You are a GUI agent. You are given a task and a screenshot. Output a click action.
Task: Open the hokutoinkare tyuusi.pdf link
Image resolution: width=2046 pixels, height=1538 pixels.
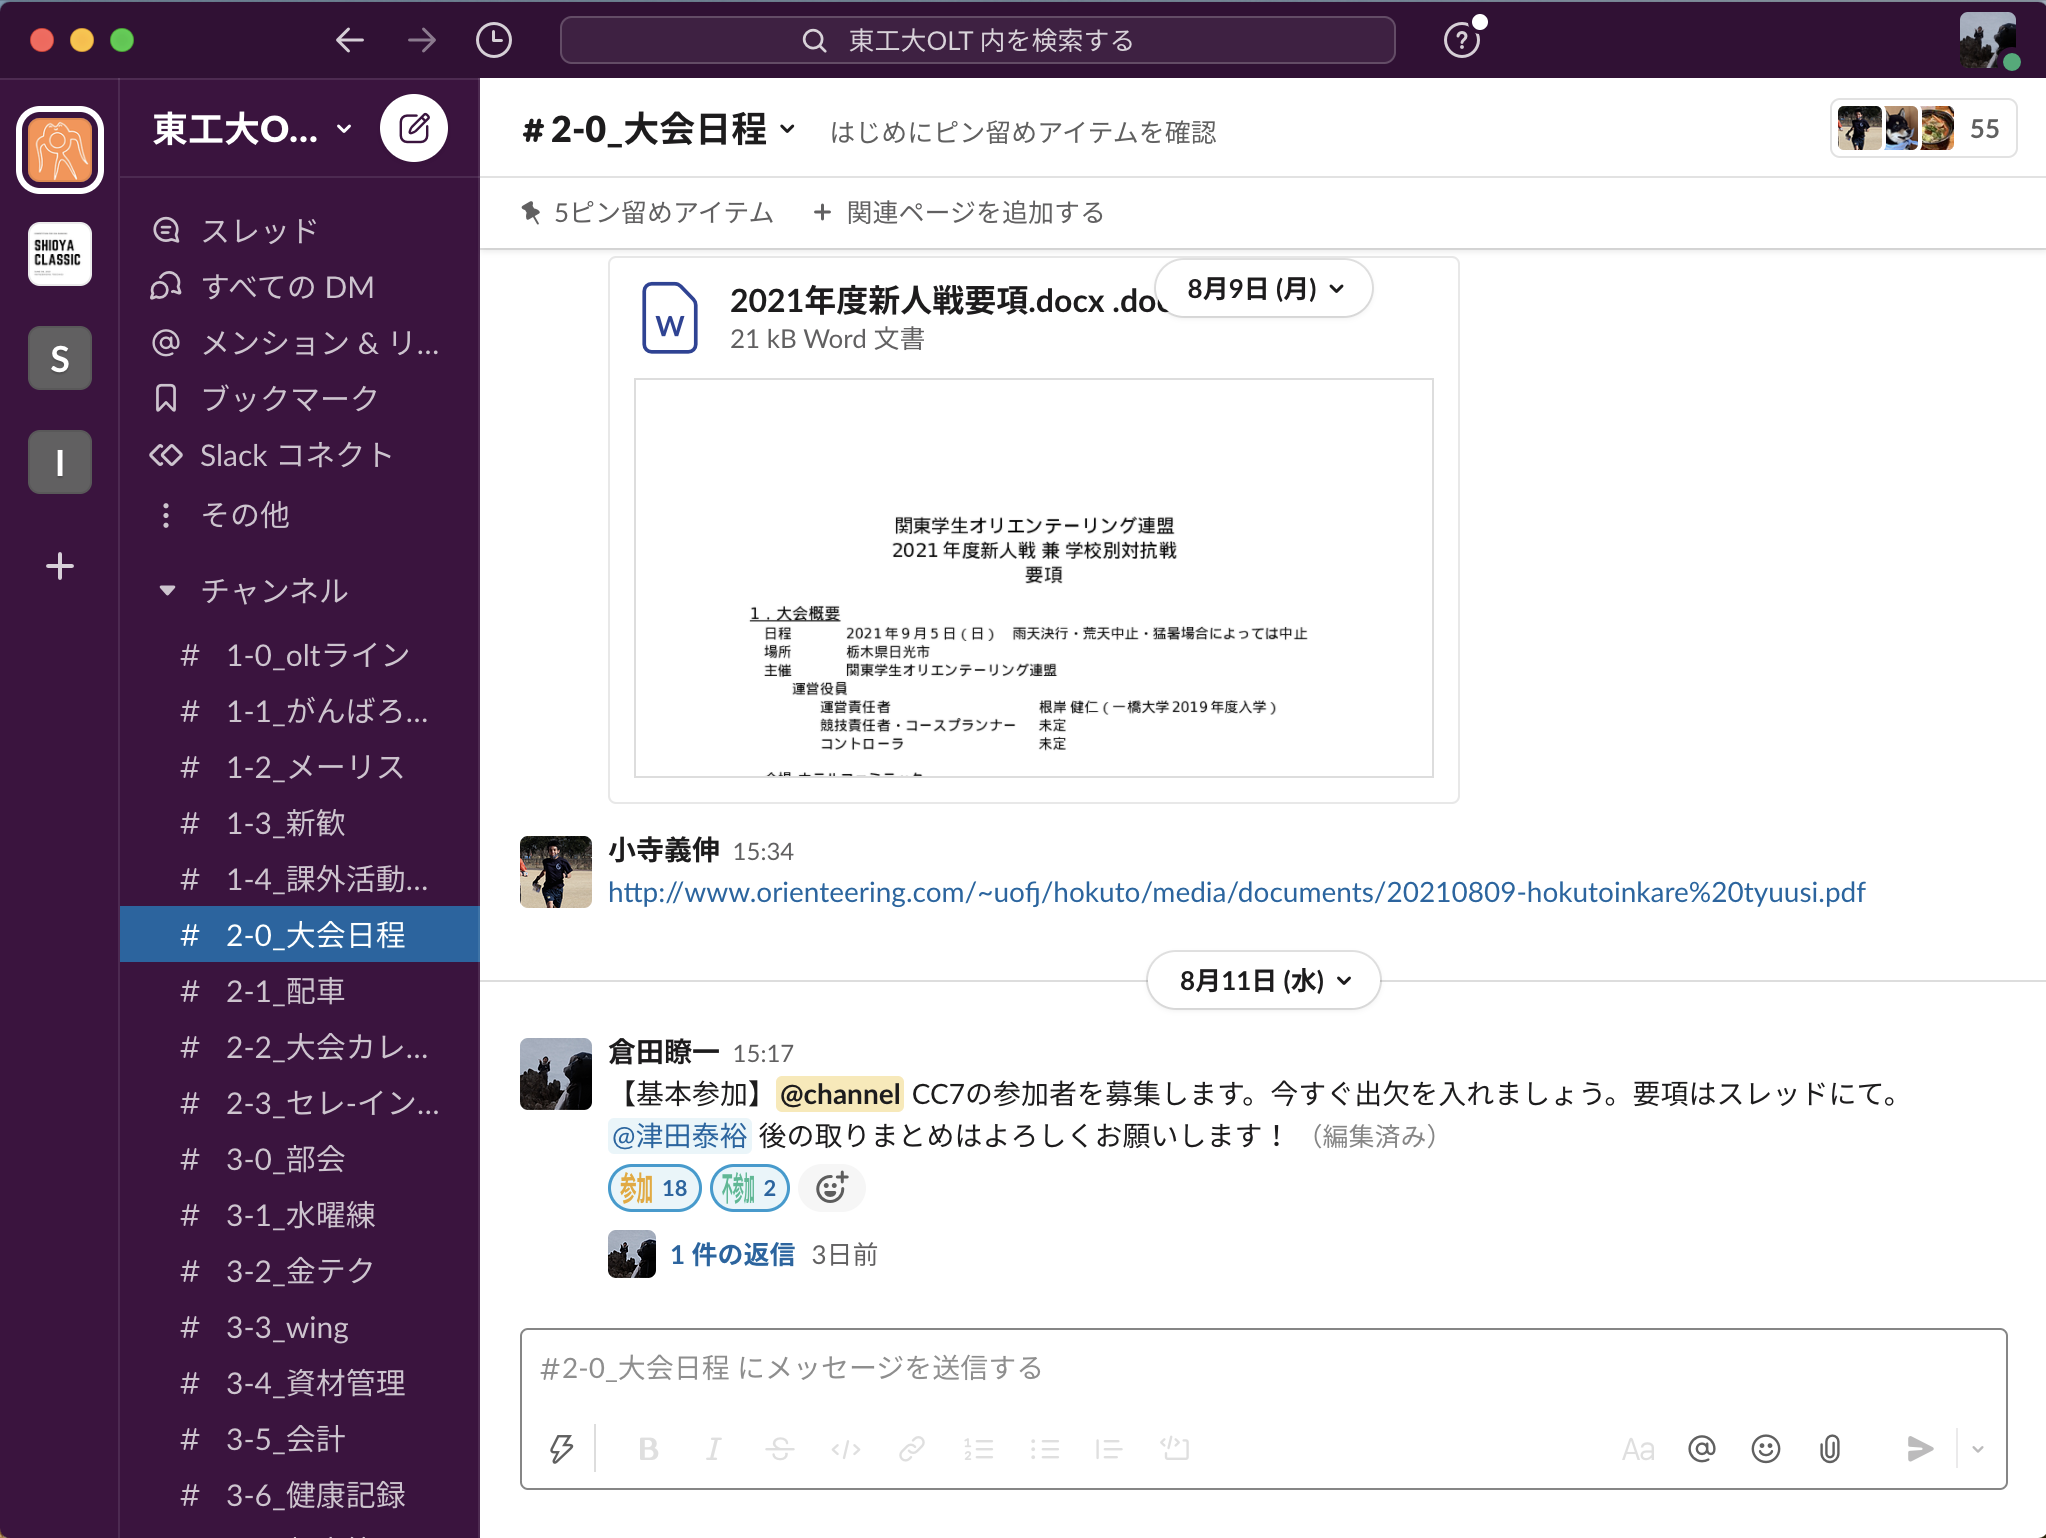click(x=1236, y=891)
